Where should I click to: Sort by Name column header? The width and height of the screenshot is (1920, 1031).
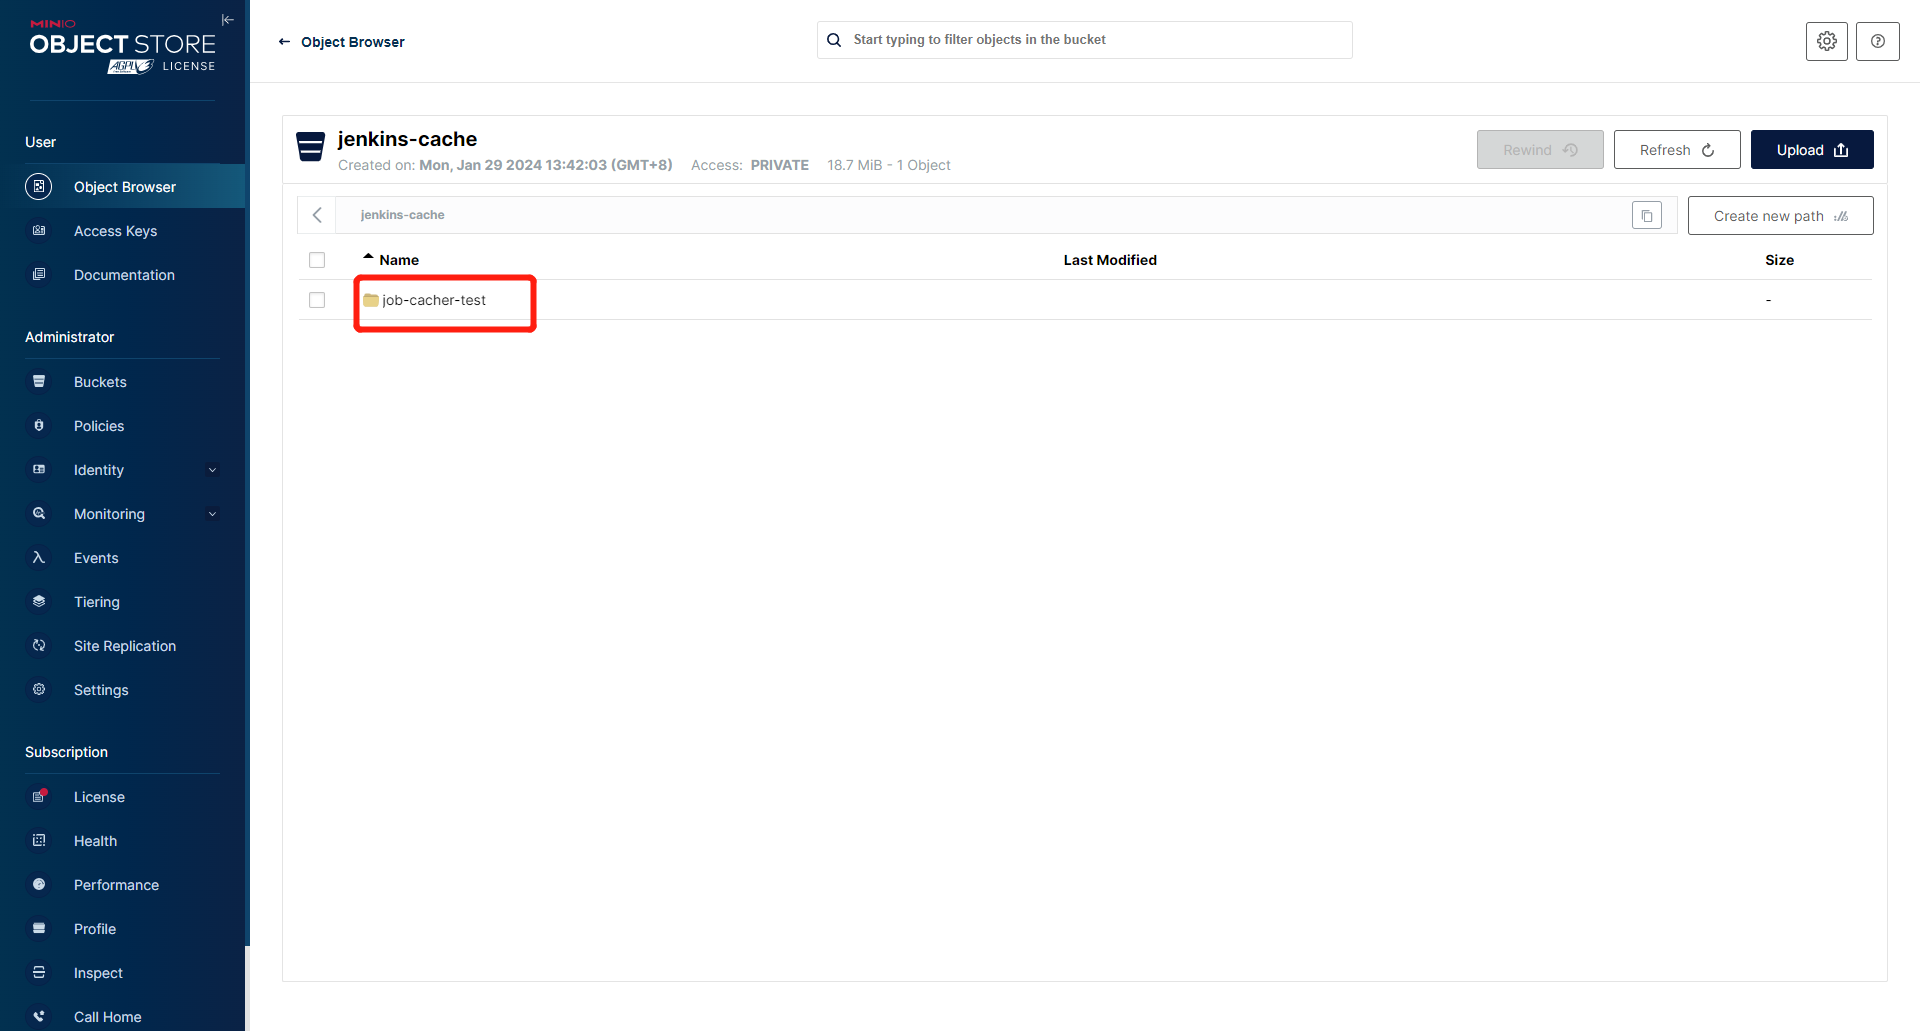[x=398, y=260]
